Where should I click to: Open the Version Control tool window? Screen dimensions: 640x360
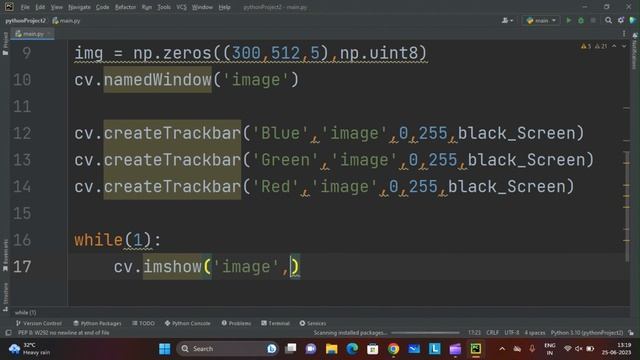coord(38,323)
